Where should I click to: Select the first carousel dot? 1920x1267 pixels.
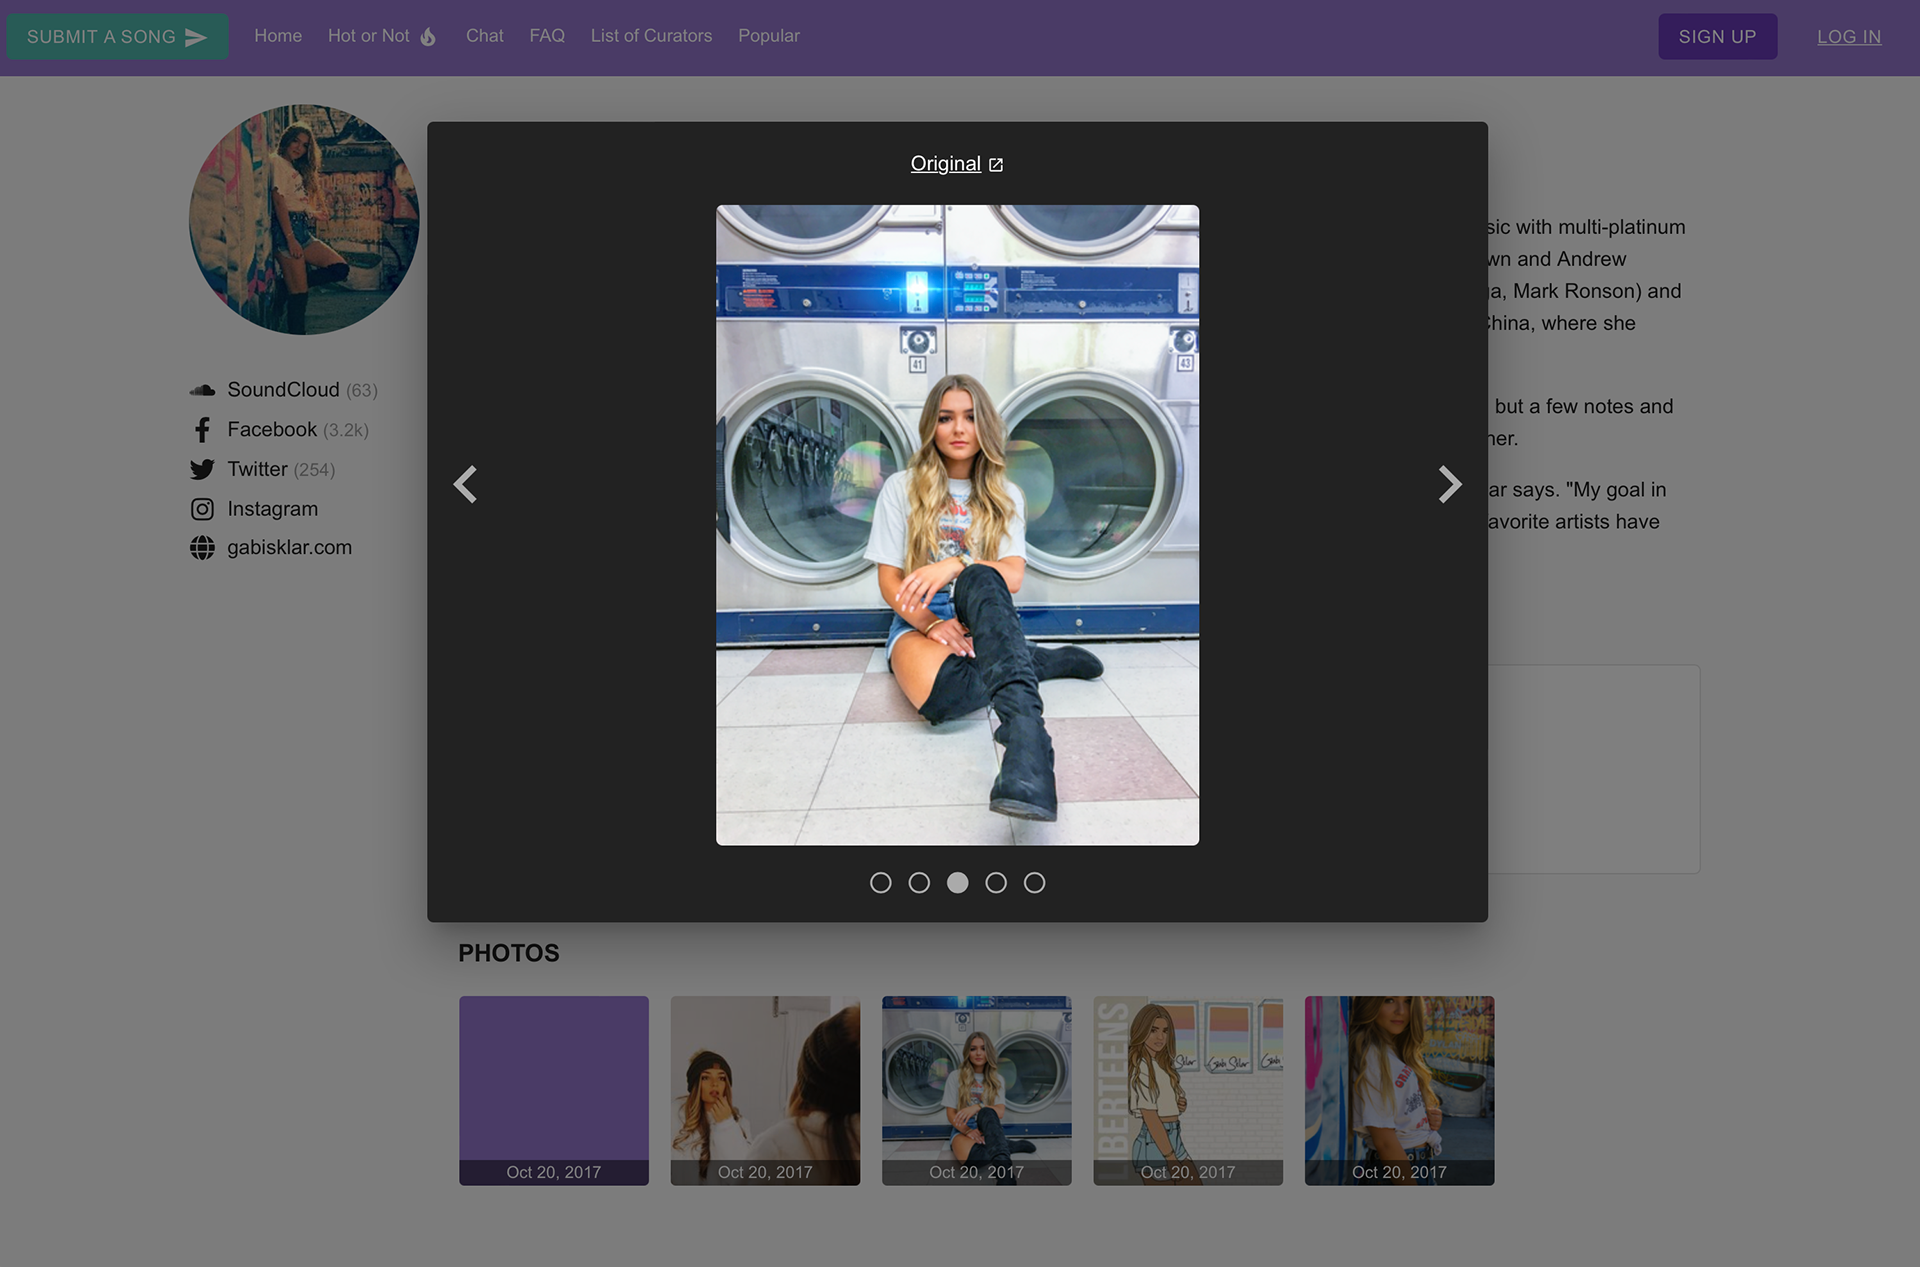880,882
